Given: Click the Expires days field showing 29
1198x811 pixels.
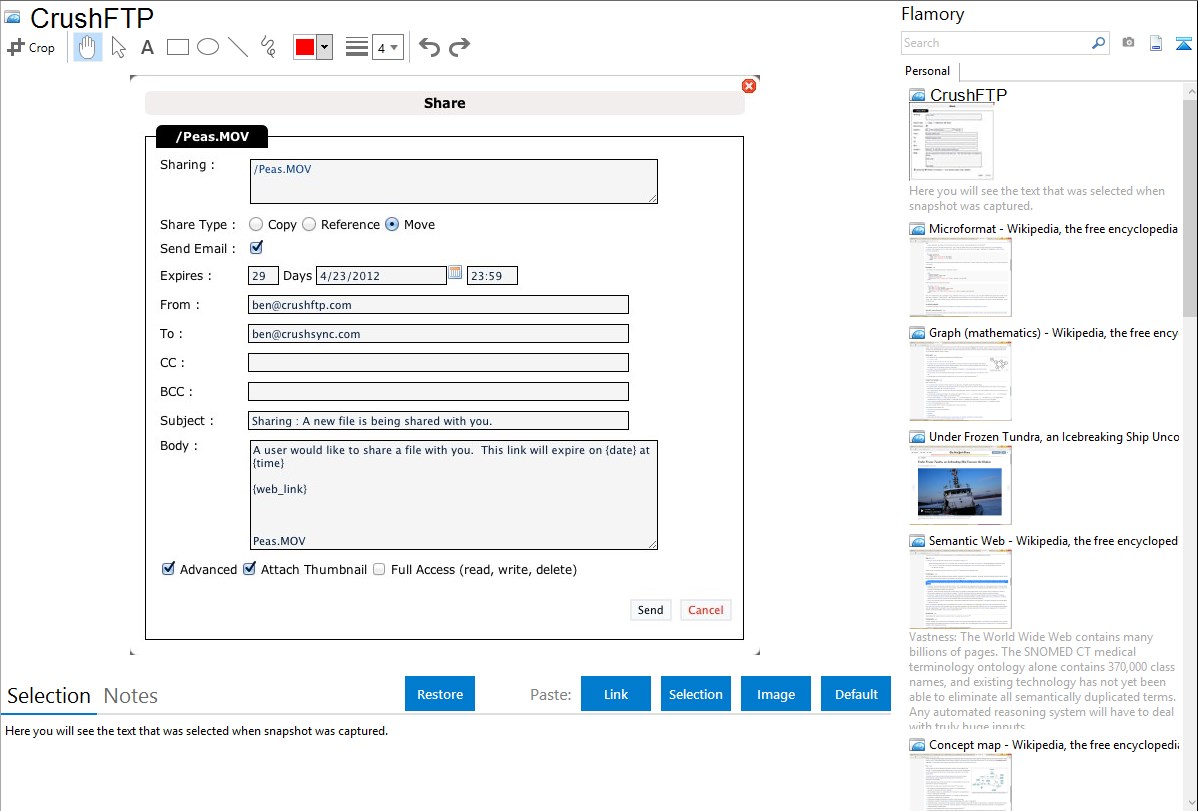Looking at the screenshot, I should [x=263, y=276].
